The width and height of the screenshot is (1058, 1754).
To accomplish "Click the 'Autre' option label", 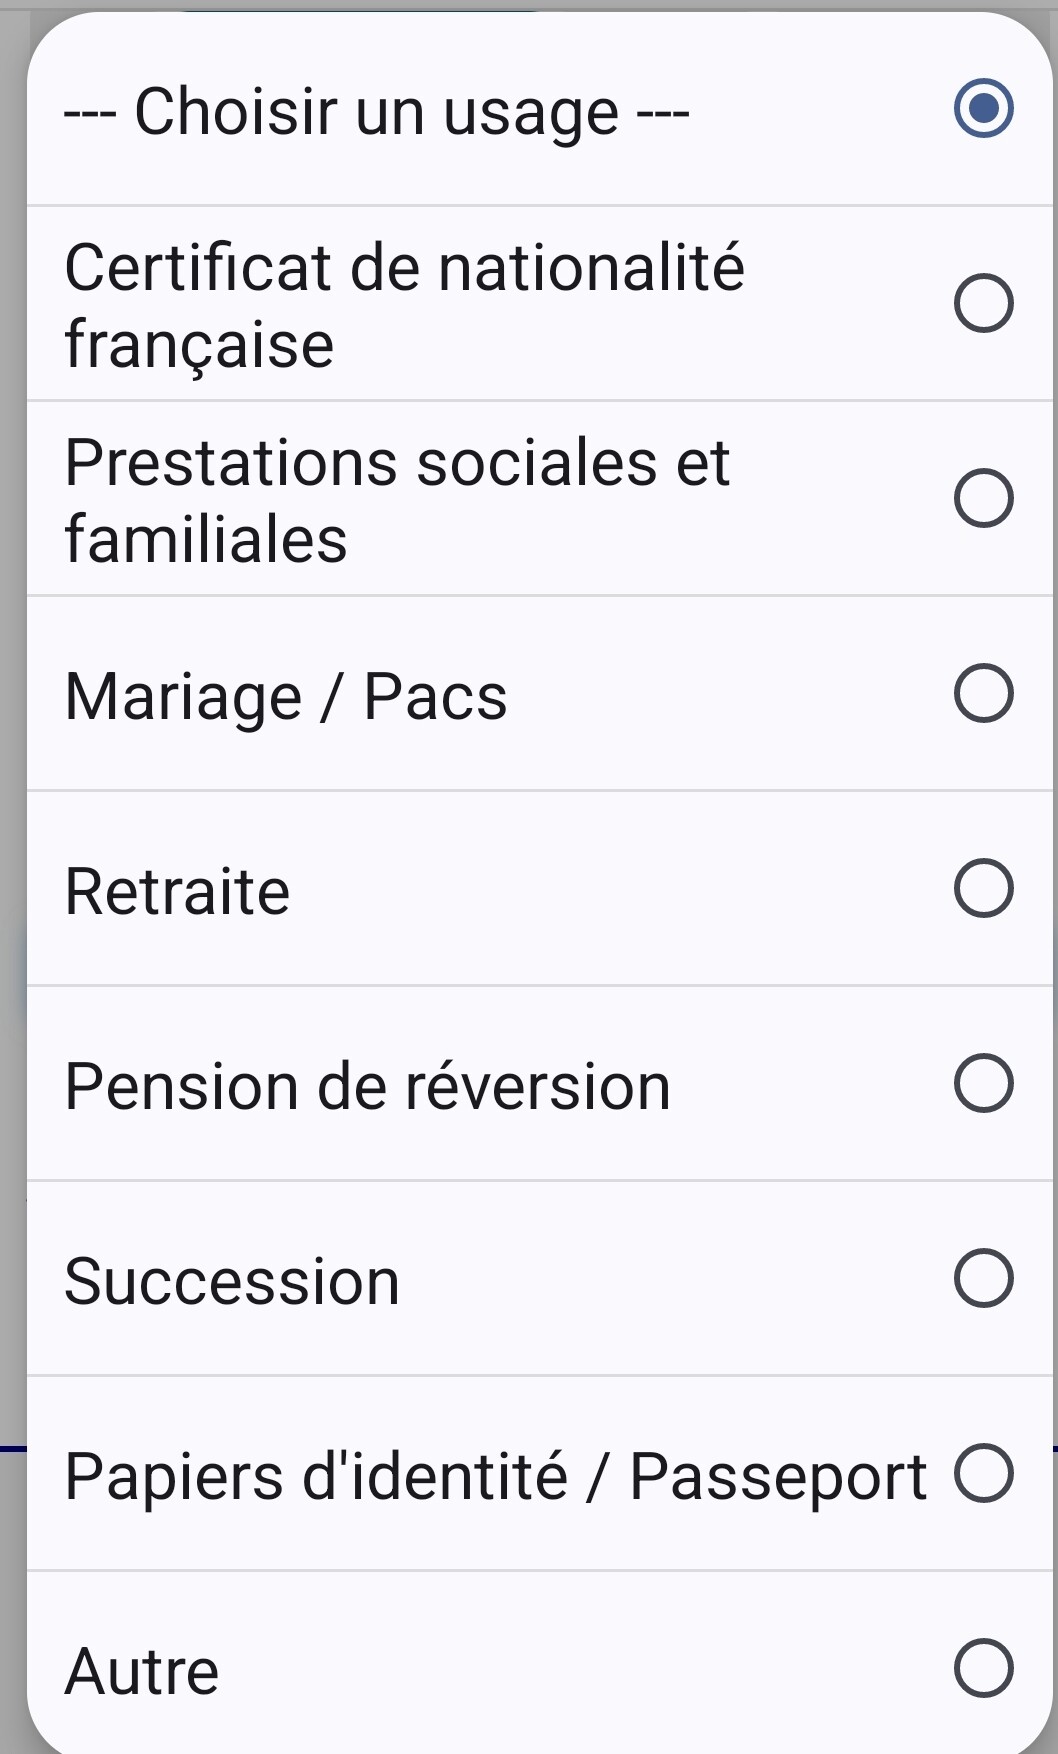I will 142,1671.
